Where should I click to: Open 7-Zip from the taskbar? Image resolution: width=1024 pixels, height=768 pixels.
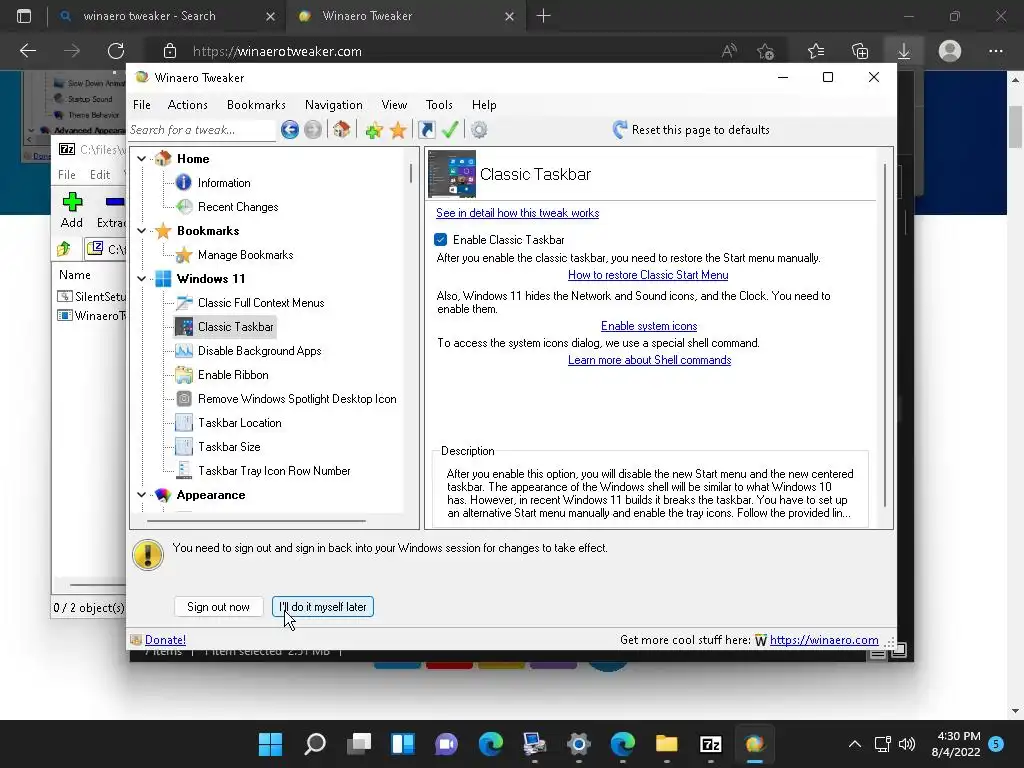(711, 744)
